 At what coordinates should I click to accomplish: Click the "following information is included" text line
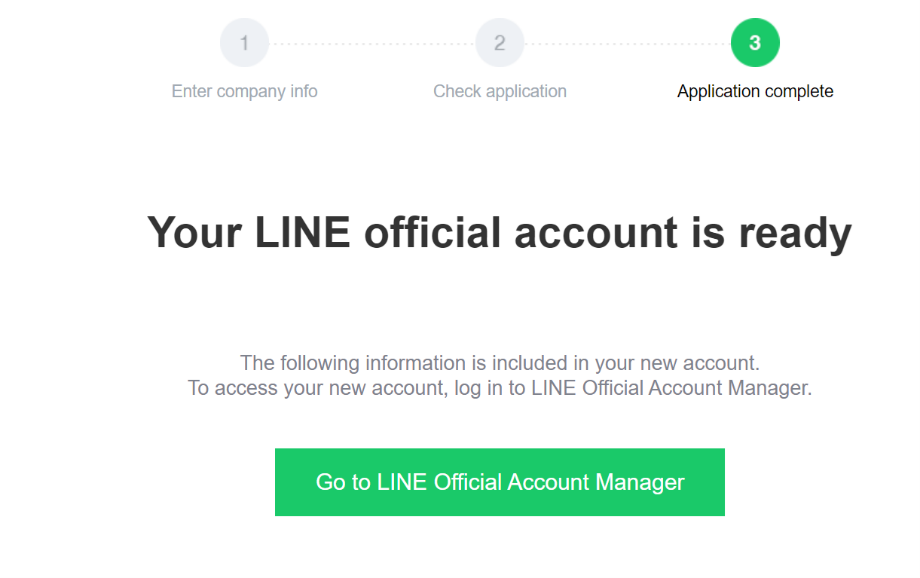coord(499,363)
